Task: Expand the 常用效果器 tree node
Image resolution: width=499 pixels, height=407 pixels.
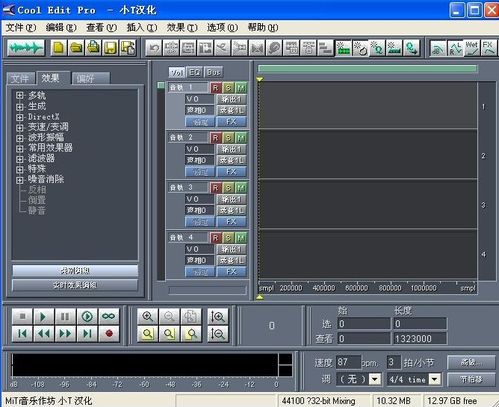Action: pos(20,148)
